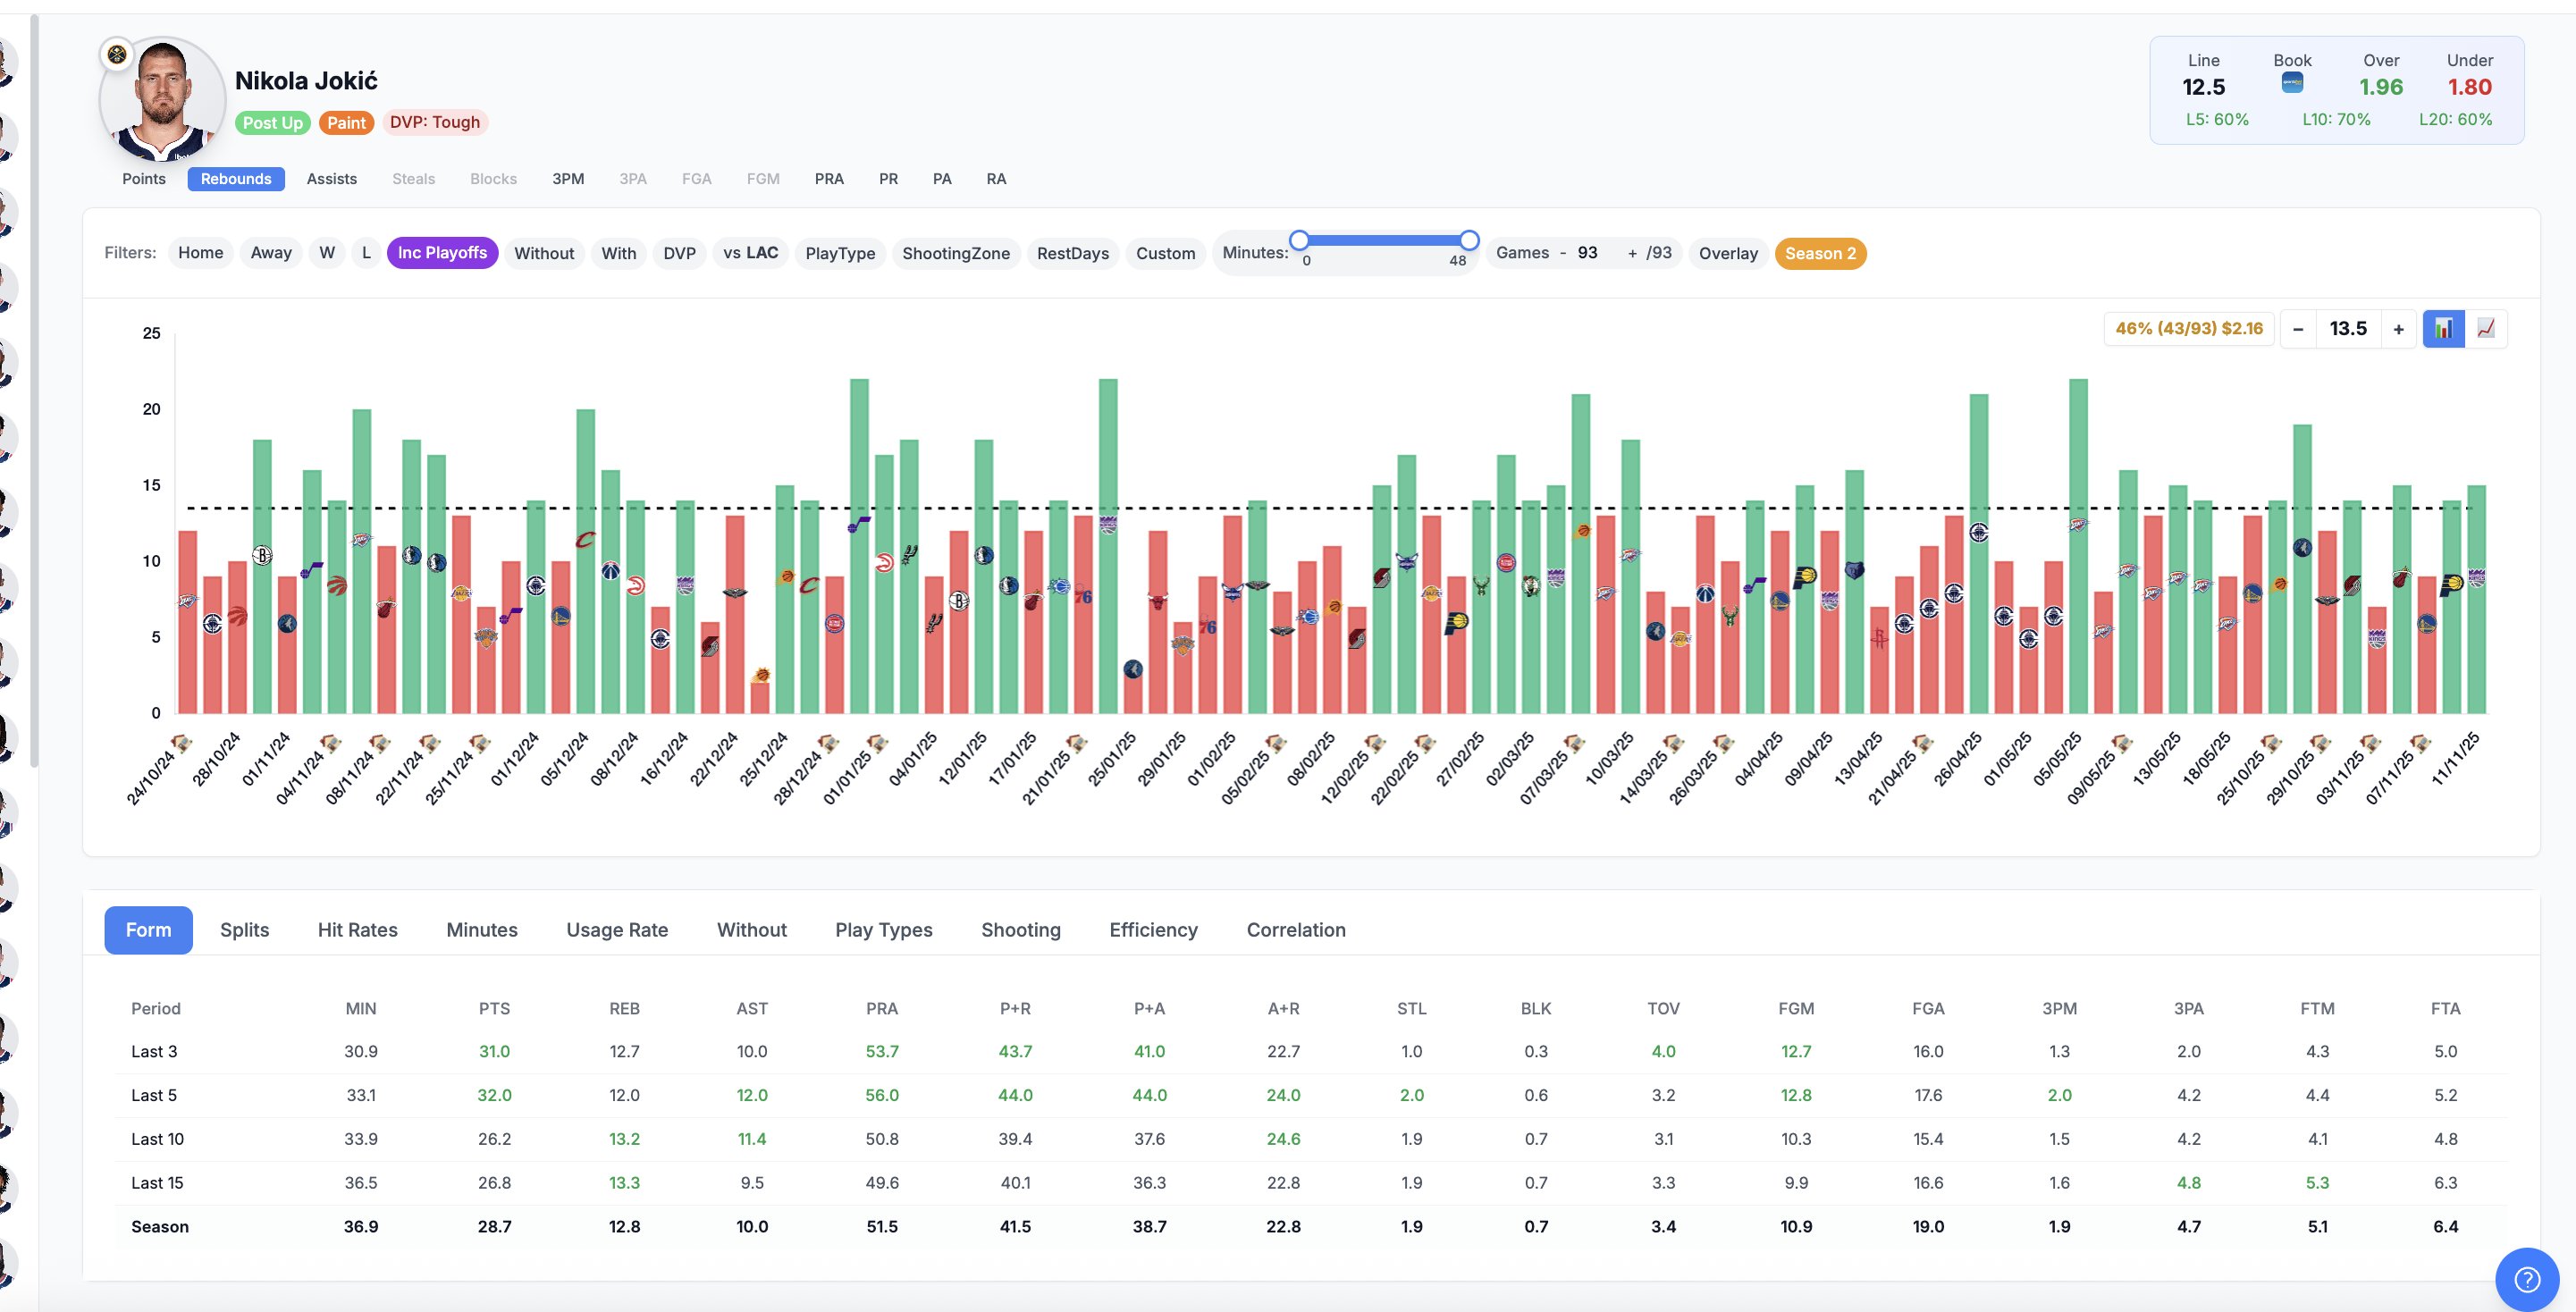2576x1312 pixels.
Task: Click the vs LAC filter button
Action: (750, 253)
